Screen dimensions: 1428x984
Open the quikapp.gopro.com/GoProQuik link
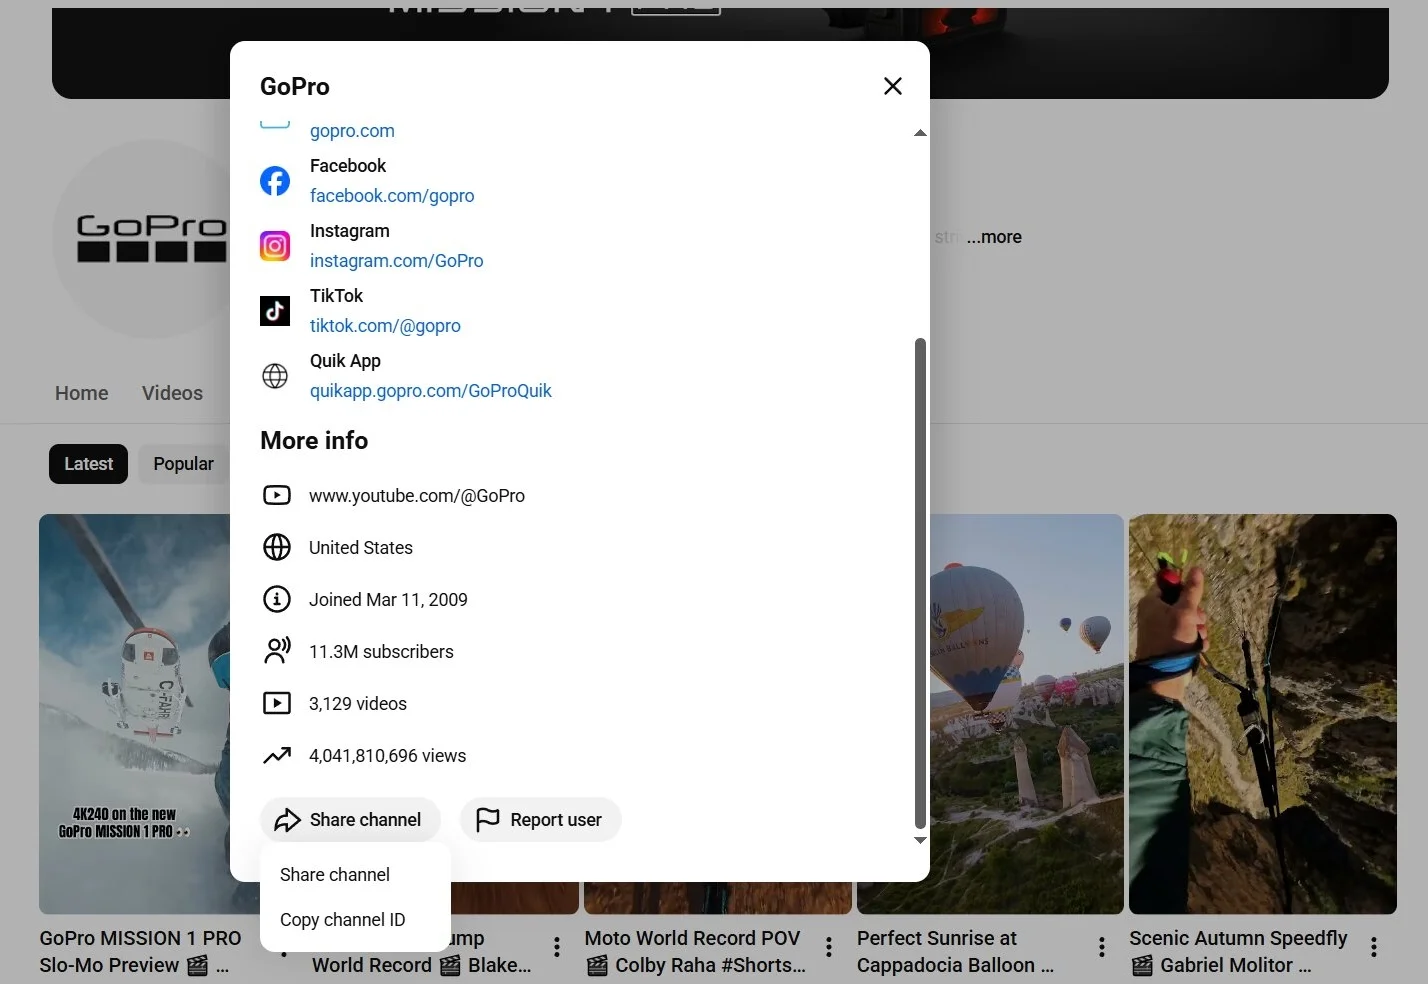430,391
